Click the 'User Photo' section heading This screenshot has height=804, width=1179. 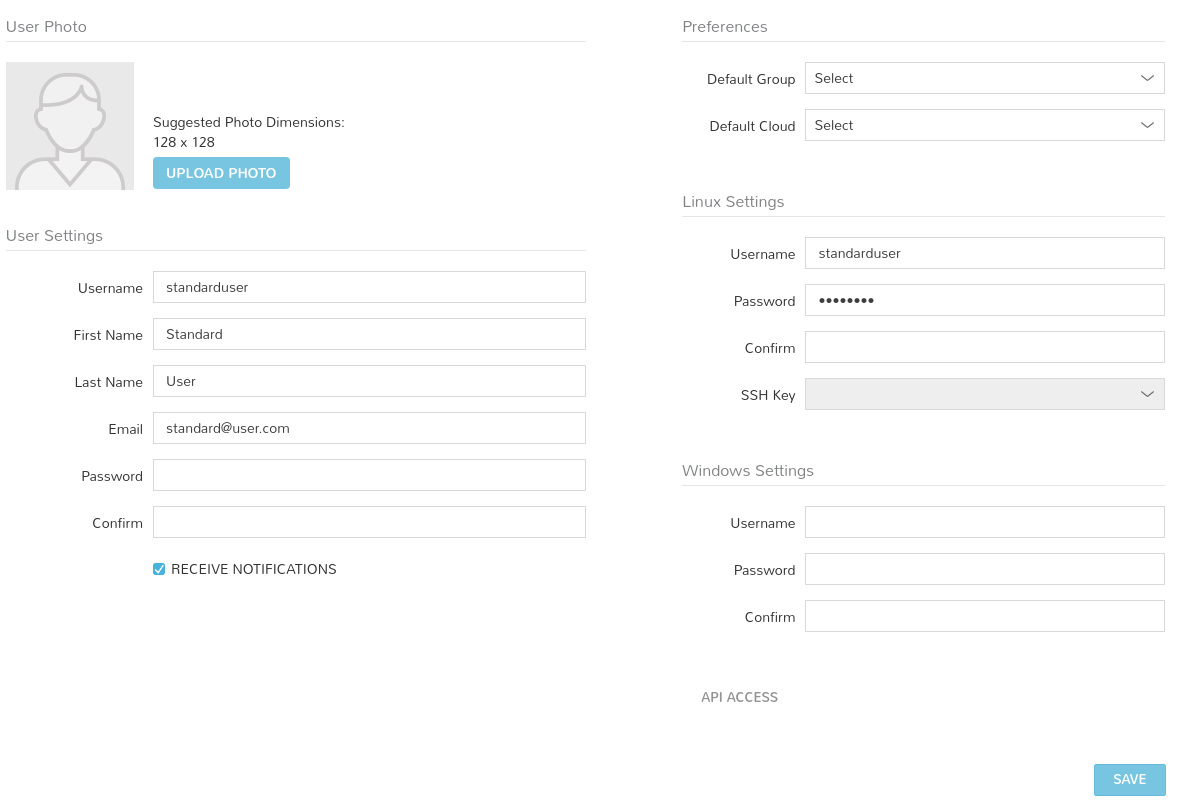[46, 26]
